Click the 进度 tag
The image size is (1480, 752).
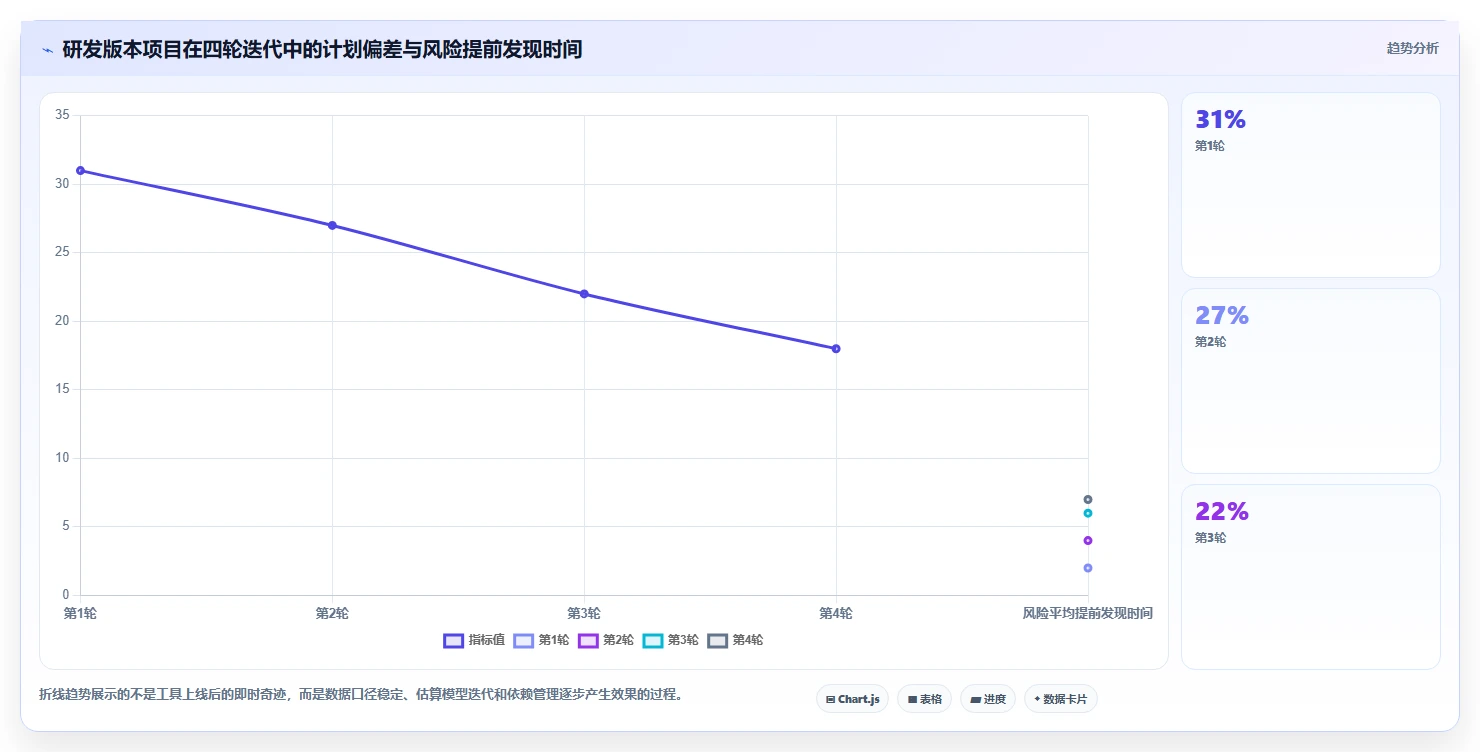coord(988,699)
